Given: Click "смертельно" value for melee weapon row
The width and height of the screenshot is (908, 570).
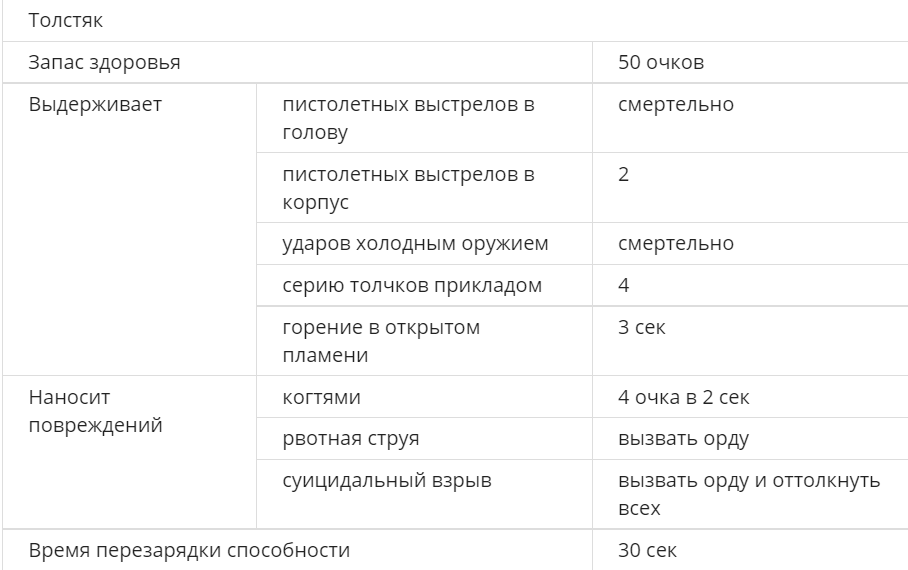Looking at the screenshot, I should point(675,243).
